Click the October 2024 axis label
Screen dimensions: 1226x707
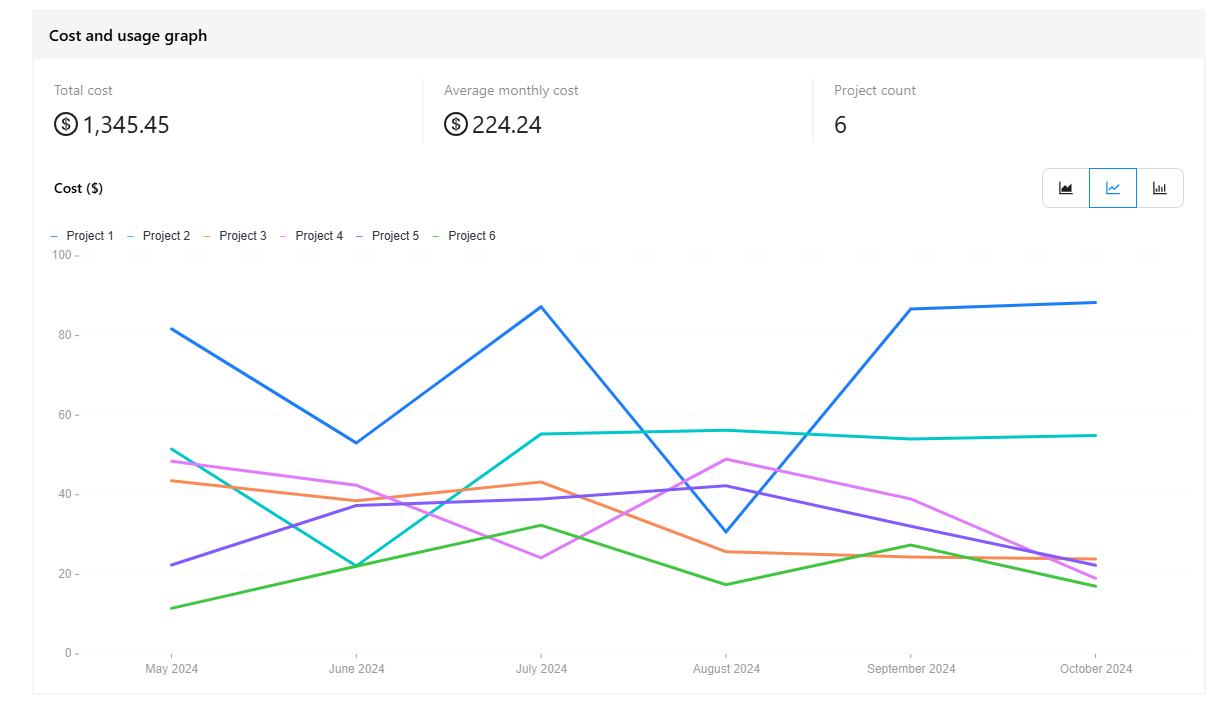point(1096,669)
